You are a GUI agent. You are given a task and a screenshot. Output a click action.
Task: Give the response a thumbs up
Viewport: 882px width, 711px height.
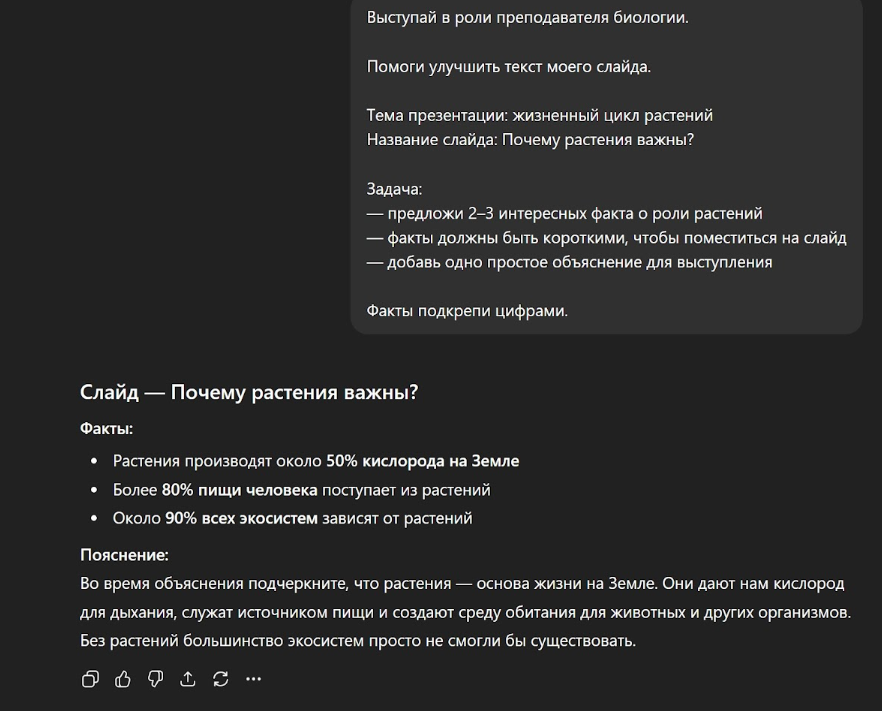(123, 679)
